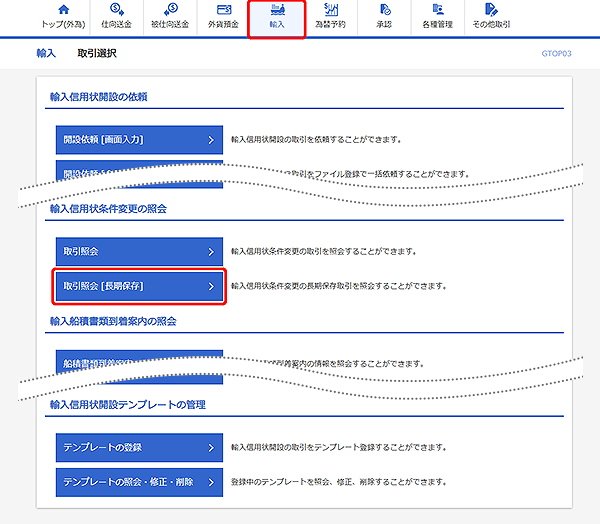
Task: Click the 輸入信用状開設テンプレートの管理 heading
Action: click(128, 405)
